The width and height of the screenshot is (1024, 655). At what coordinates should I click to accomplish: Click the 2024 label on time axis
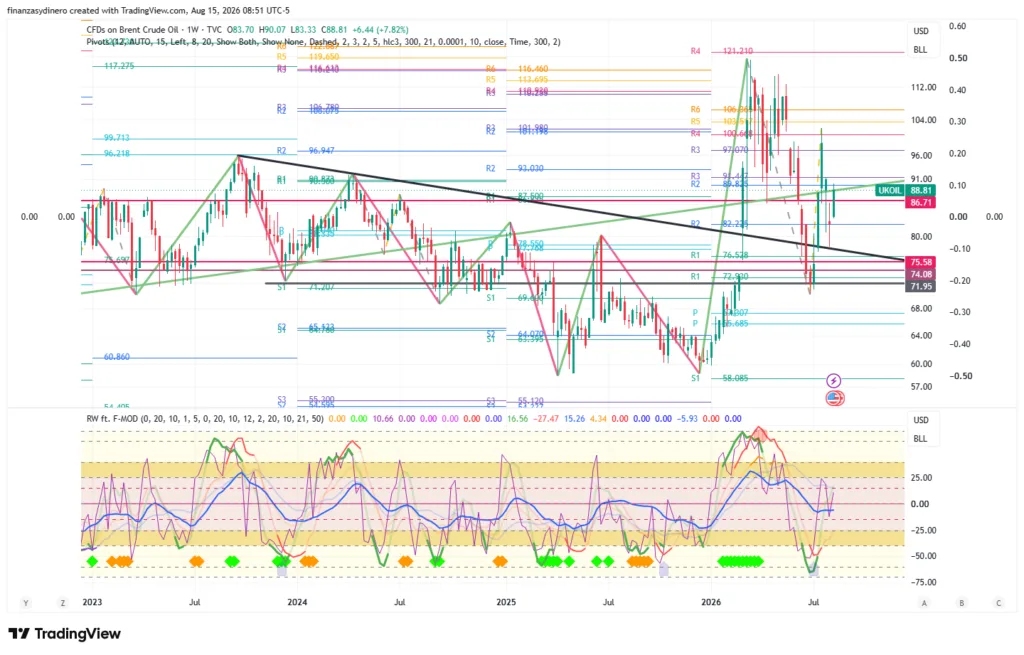coord(297,601)
